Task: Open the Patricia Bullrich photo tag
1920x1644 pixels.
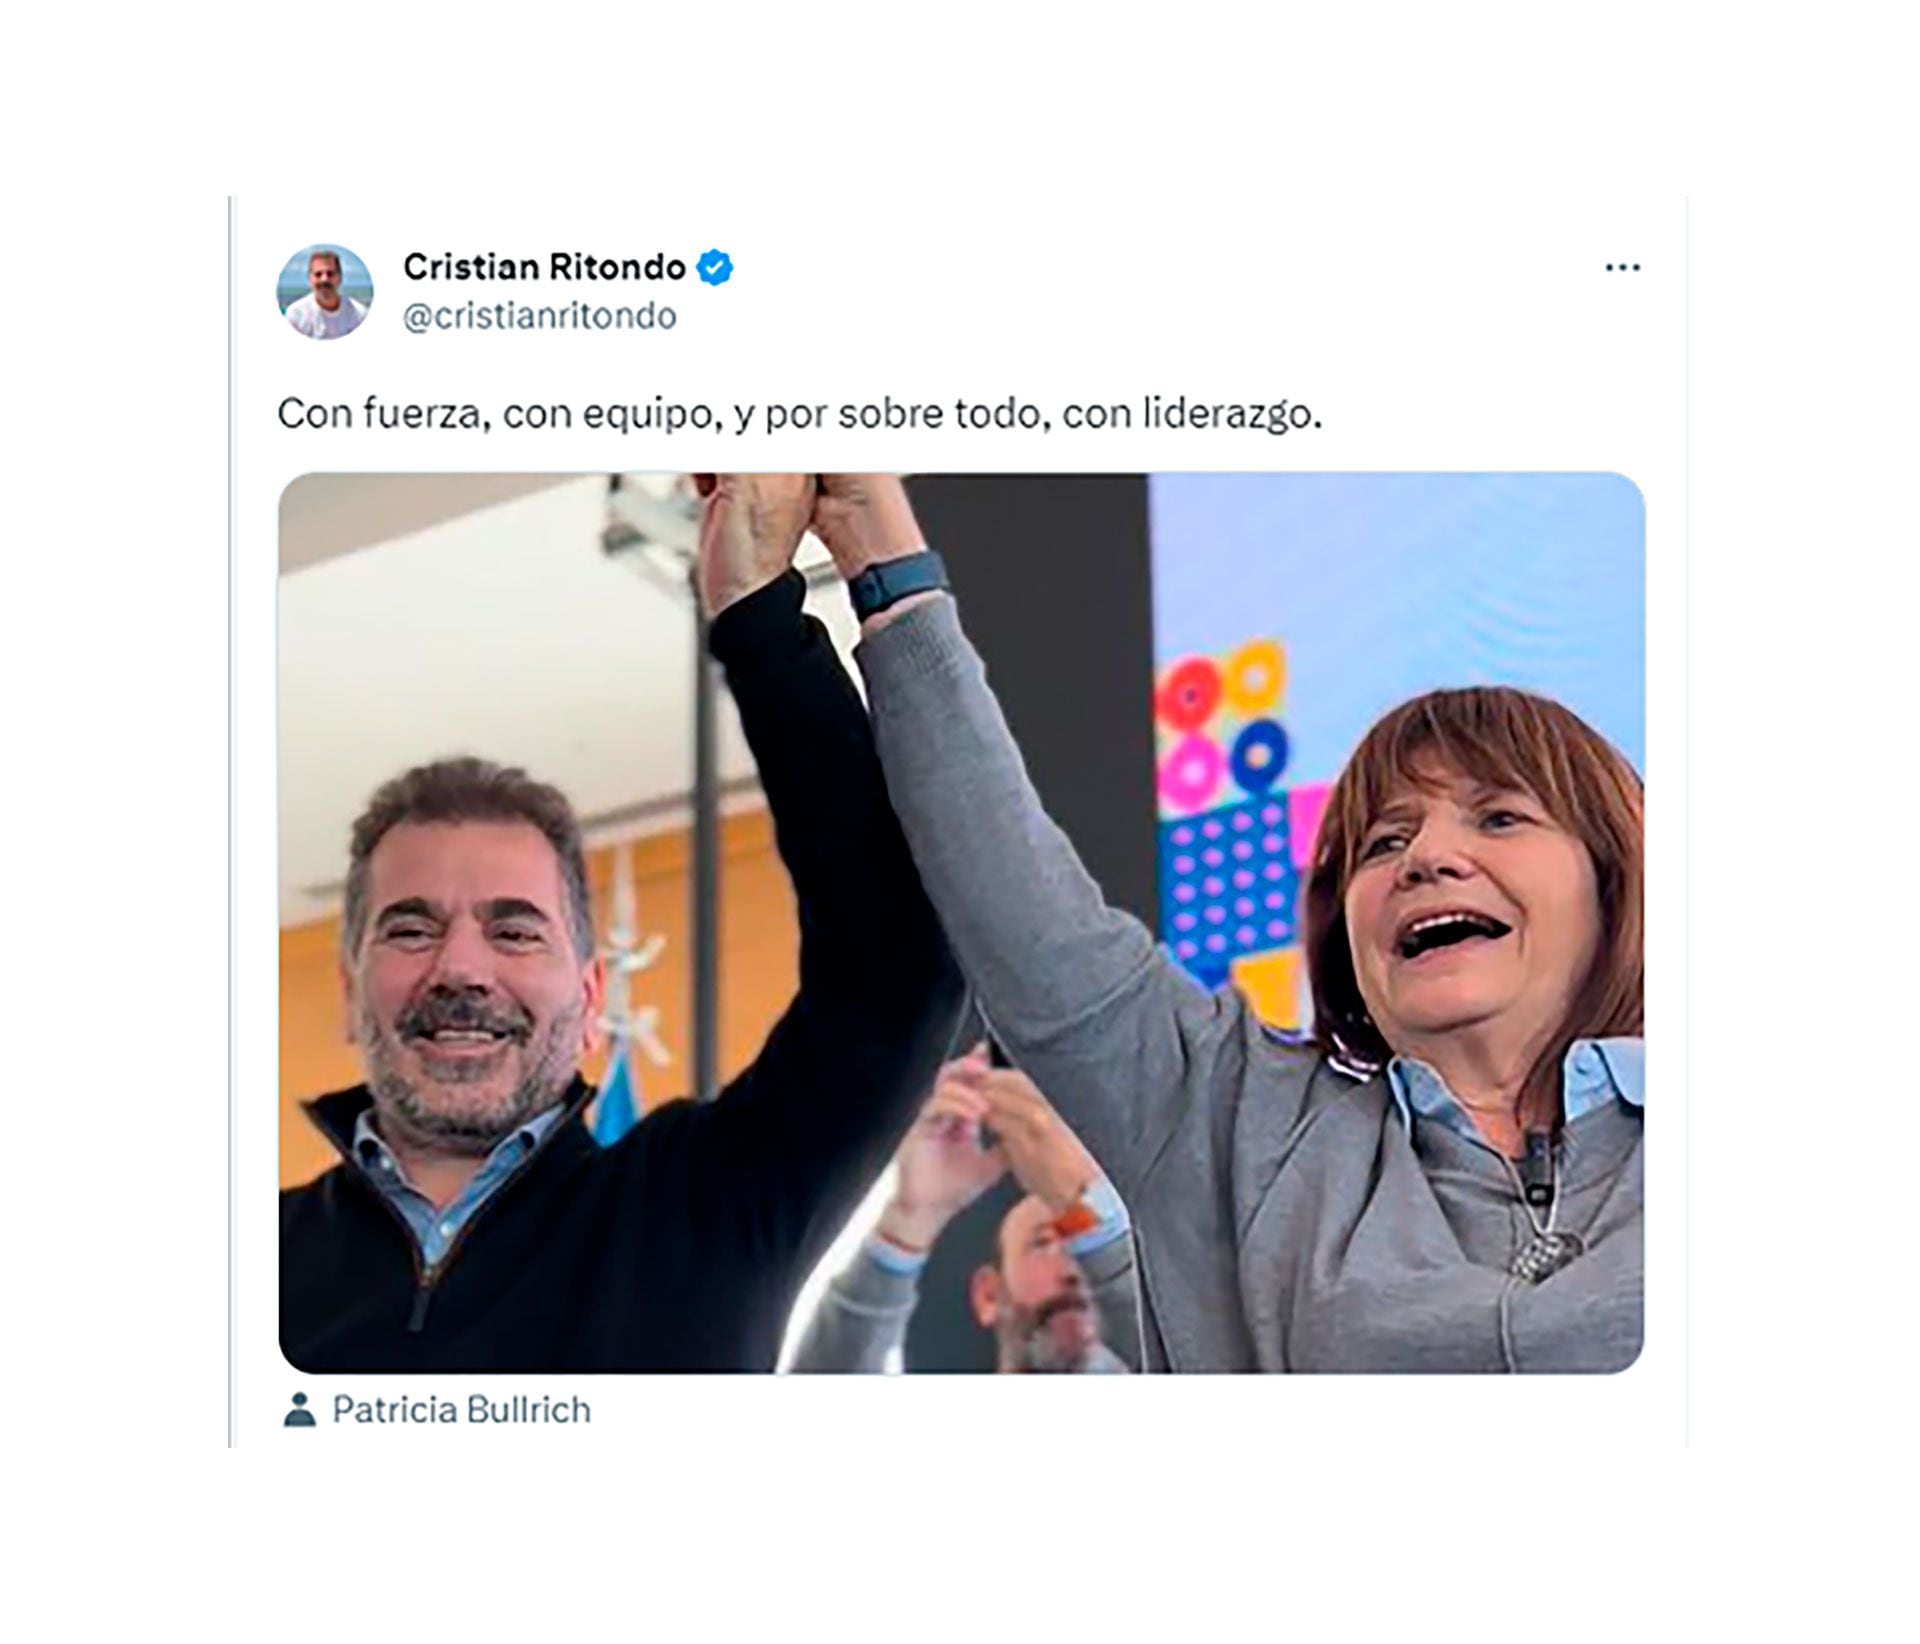Action: [461, 1410]
